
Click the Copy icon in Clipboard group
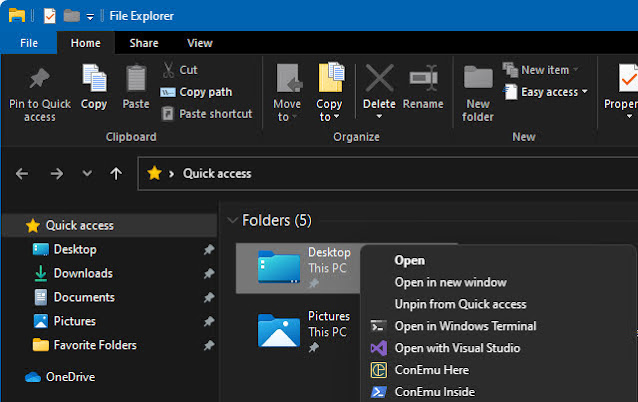coord(94,80)
